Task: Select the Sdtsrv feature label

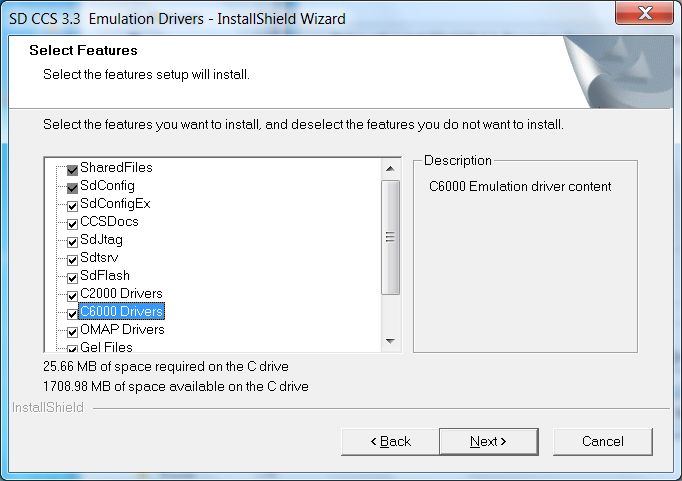Action: click(99, 257)
